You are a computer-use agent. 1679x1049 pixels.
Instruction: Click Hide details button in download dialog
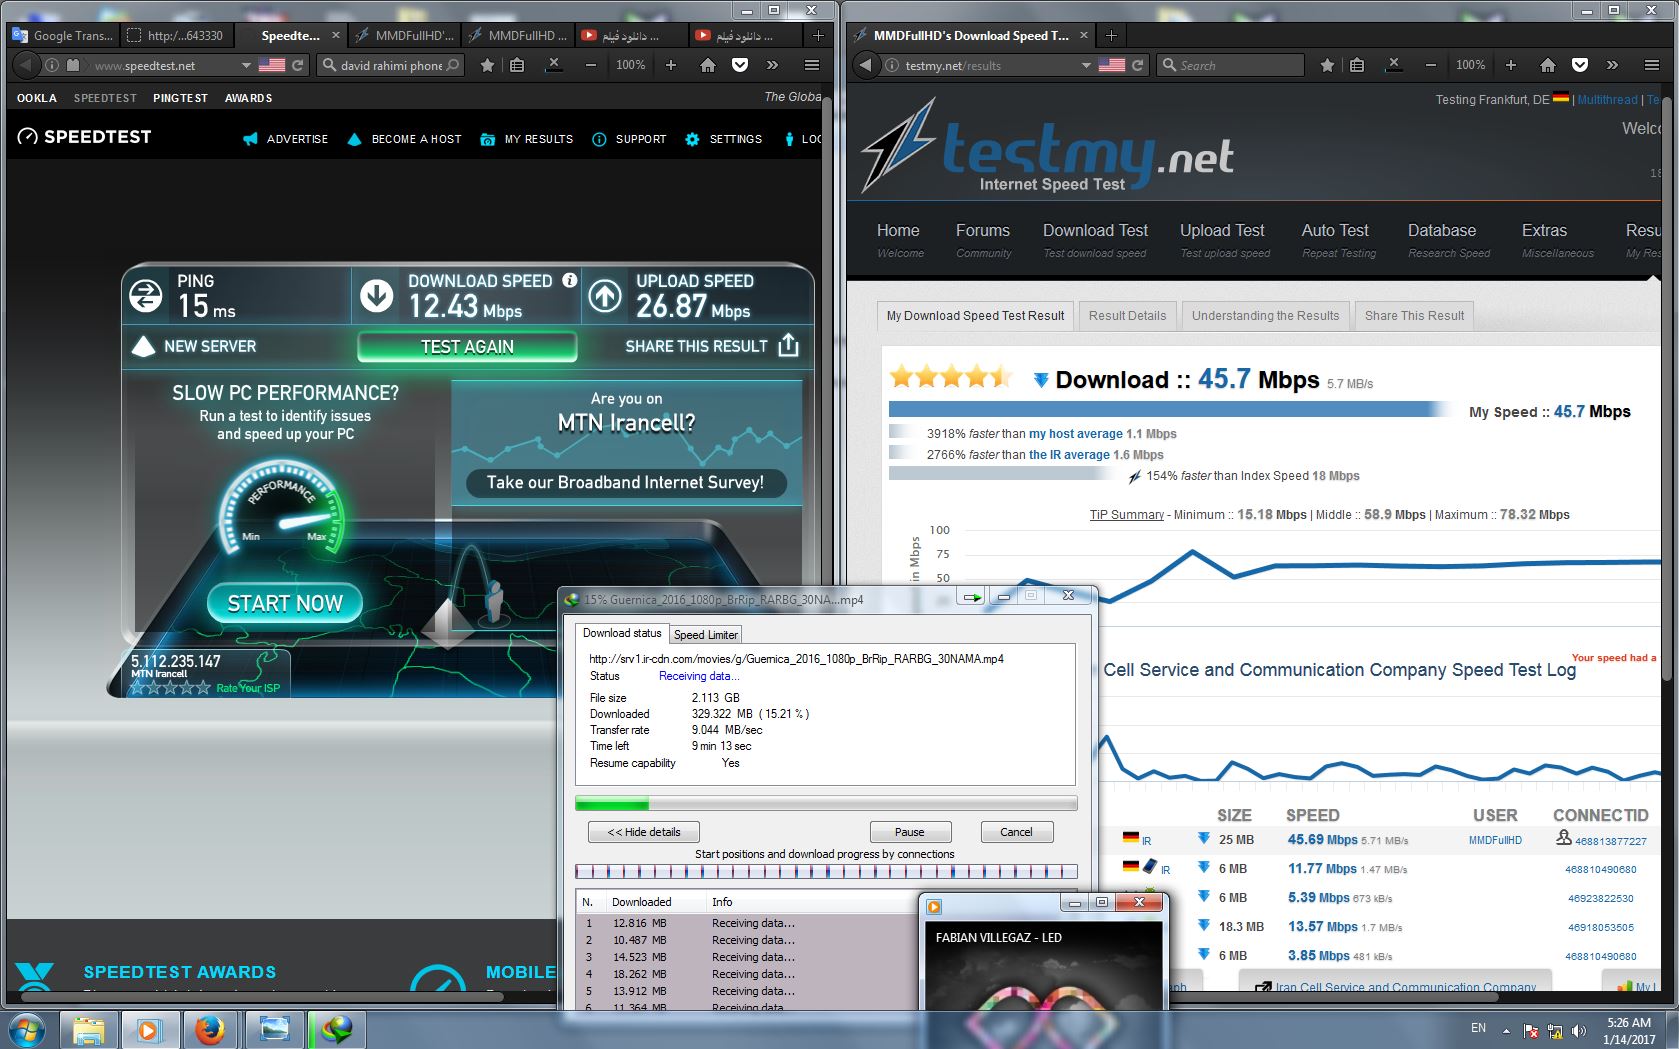[x=644, y=832]
